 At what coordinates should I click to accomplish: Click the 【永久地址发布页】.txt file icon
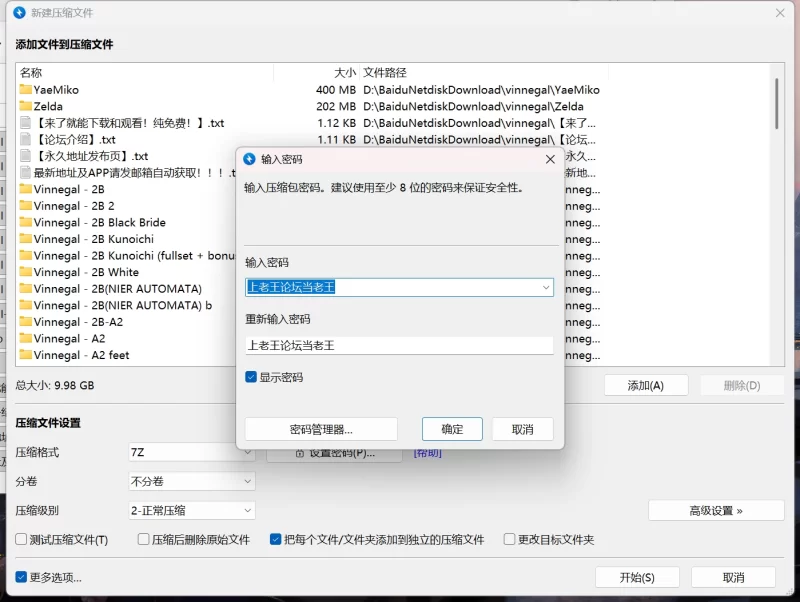coord(26,156)
